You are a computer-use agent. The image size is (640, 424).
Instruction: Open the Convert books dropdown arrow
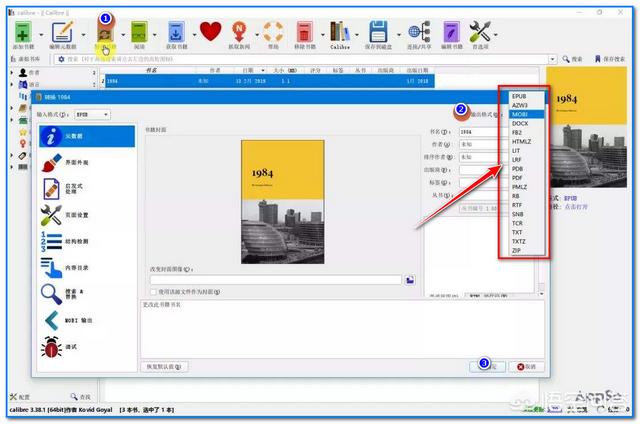coord(123,35)
